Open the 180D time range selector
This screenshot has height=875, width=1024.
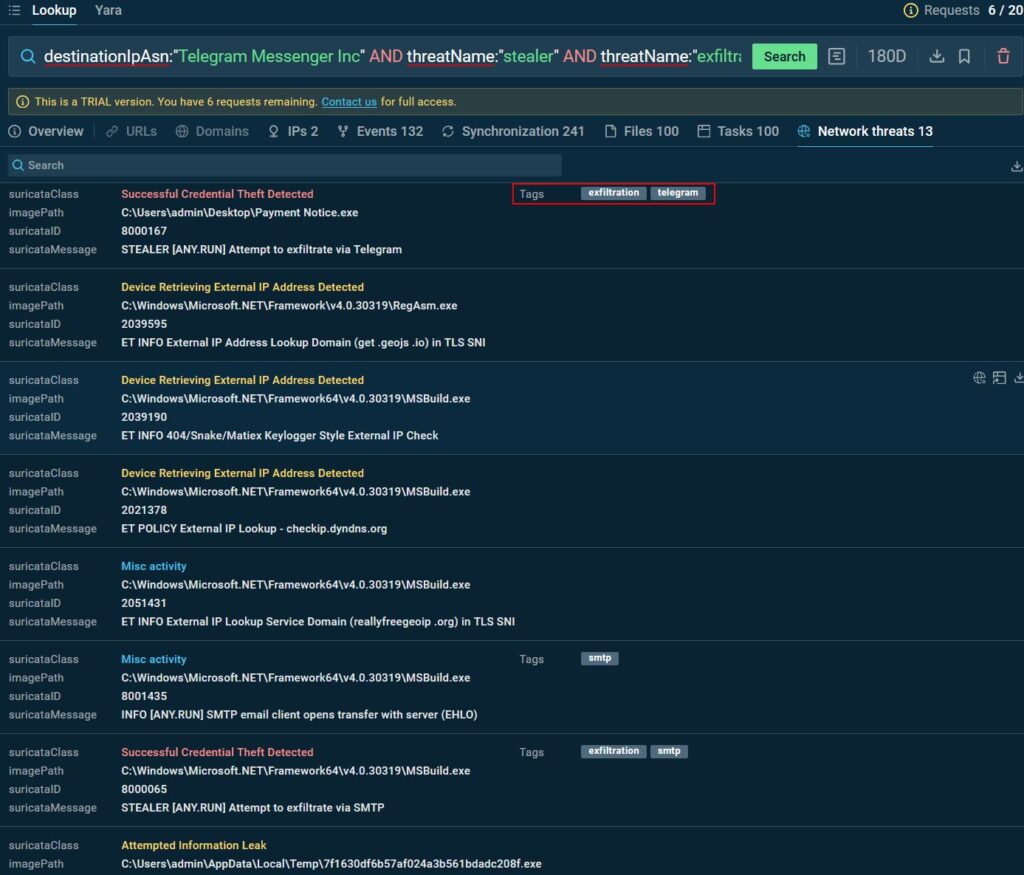(x=886, y=56)
